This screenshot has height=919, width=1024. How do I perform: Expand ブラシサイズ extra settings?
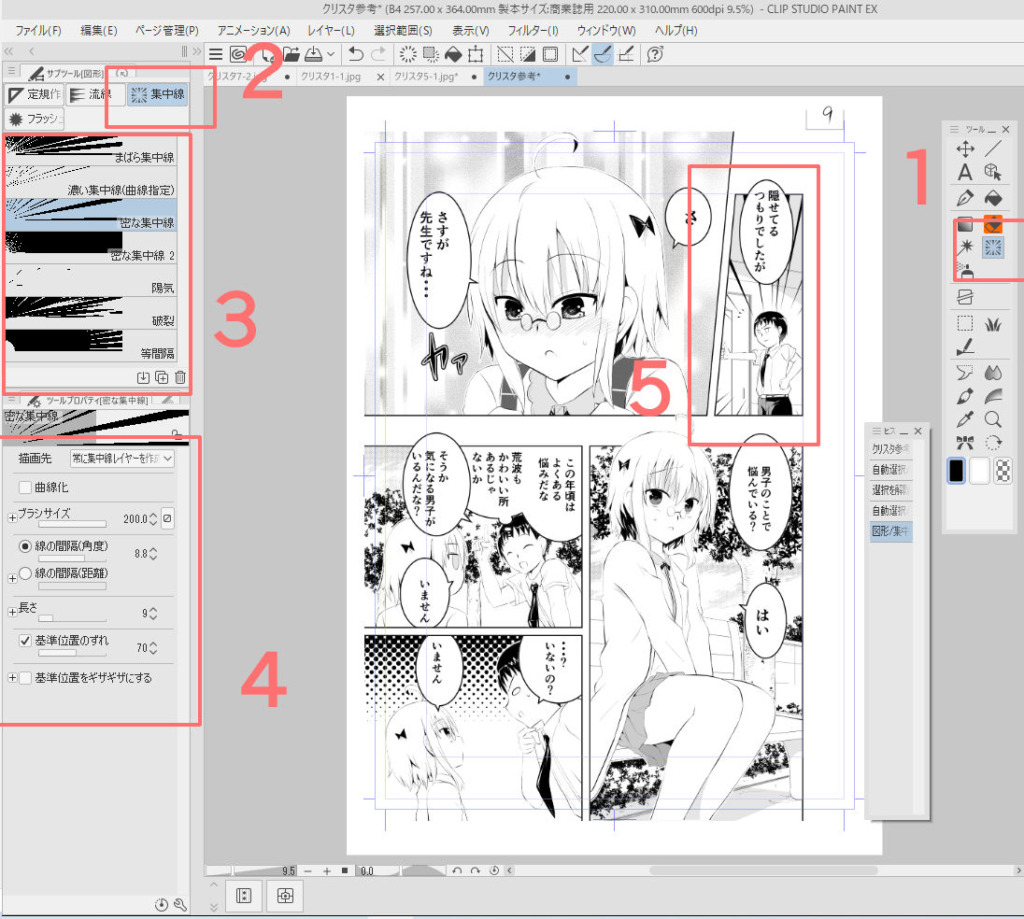(x=12, y=518)
